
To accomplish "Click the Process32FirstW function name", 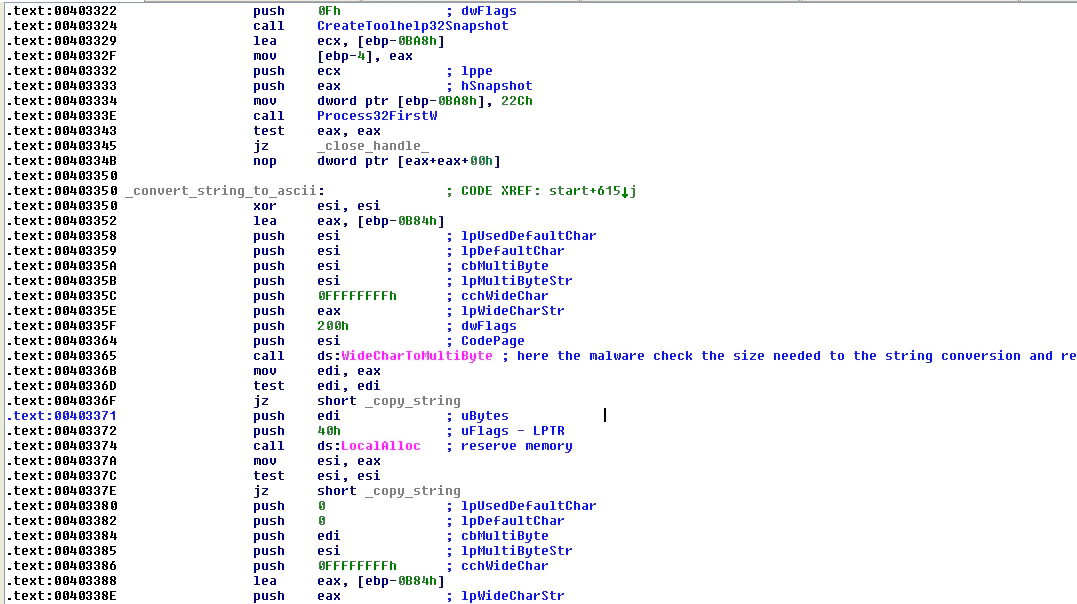I will (376, 116).
